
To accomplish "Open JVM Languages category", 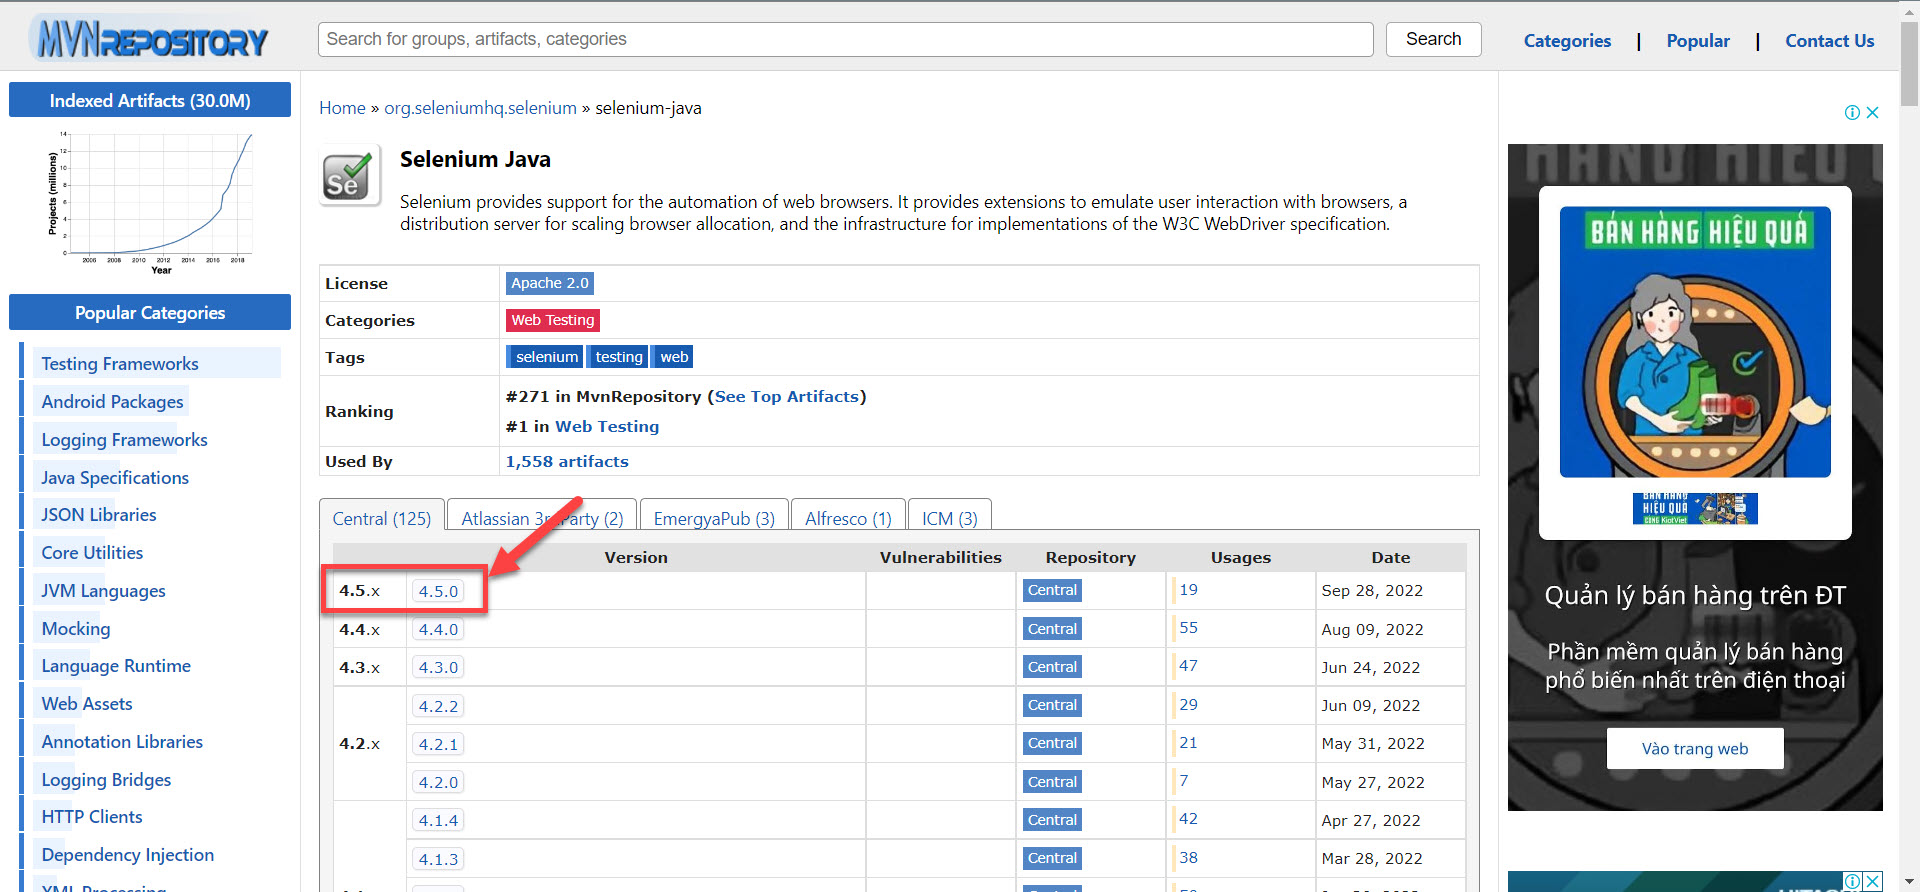I will [x=103, y=591].
